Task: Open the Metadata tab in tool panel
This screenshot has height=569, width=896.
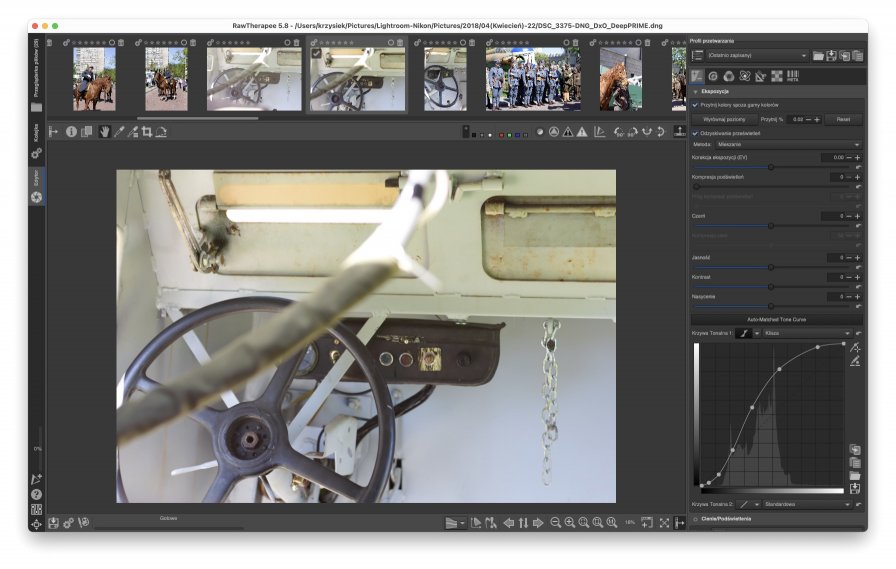Action: click(x=793, y=76)
